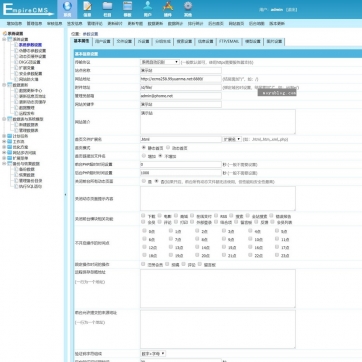Click the 数据更新 link in shortcut bar
The height and width of the screenshot is (362, 362).
[155, 24]
